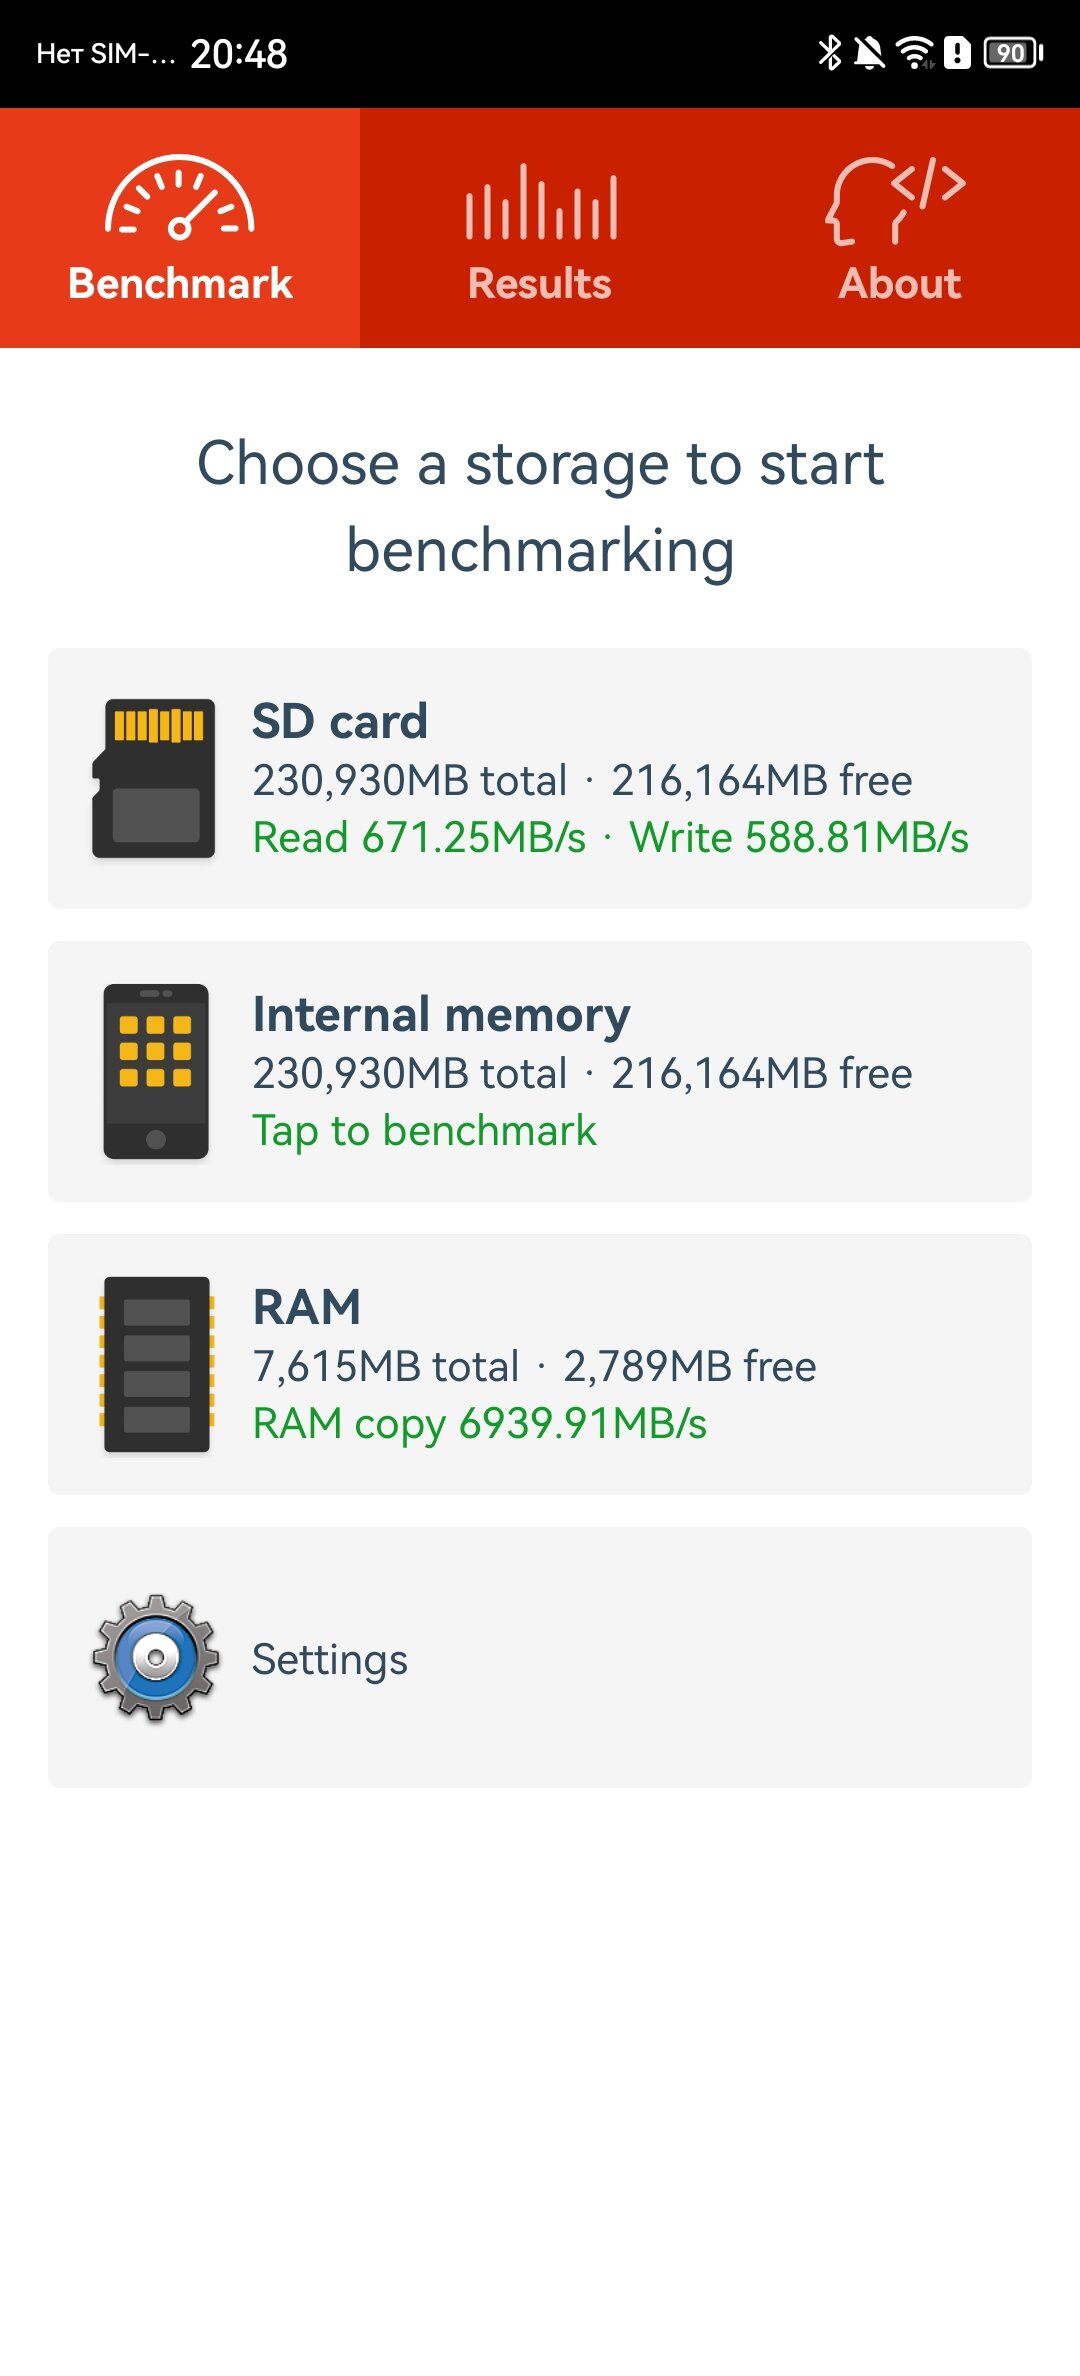Tap to benchmark Internal memory
The image size is (1080, 2376).
424,1131
